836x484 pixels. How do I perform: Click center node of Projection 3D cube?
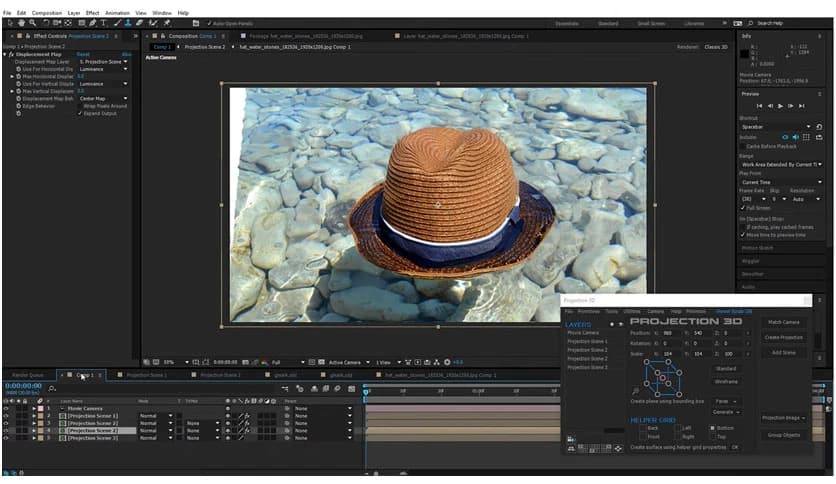(x=663, y=378)
